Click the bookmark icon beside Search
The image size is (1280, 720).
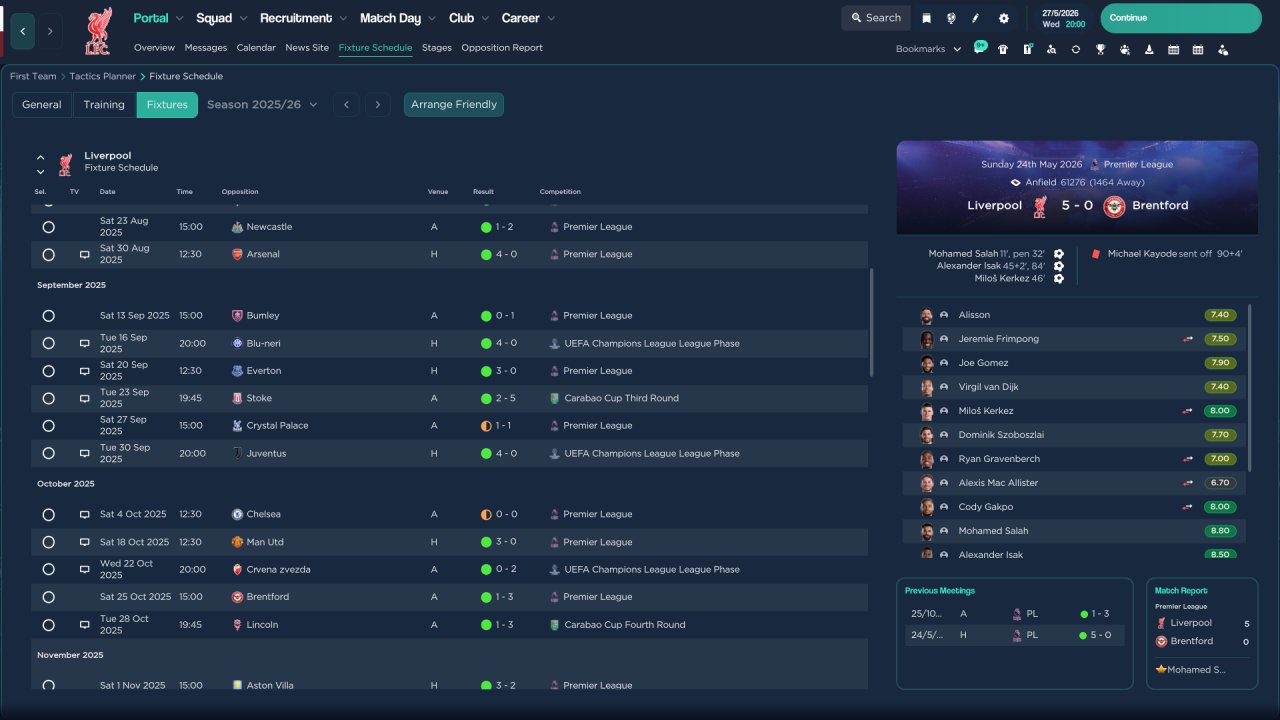pyautogui.click(x=926, y=18)
